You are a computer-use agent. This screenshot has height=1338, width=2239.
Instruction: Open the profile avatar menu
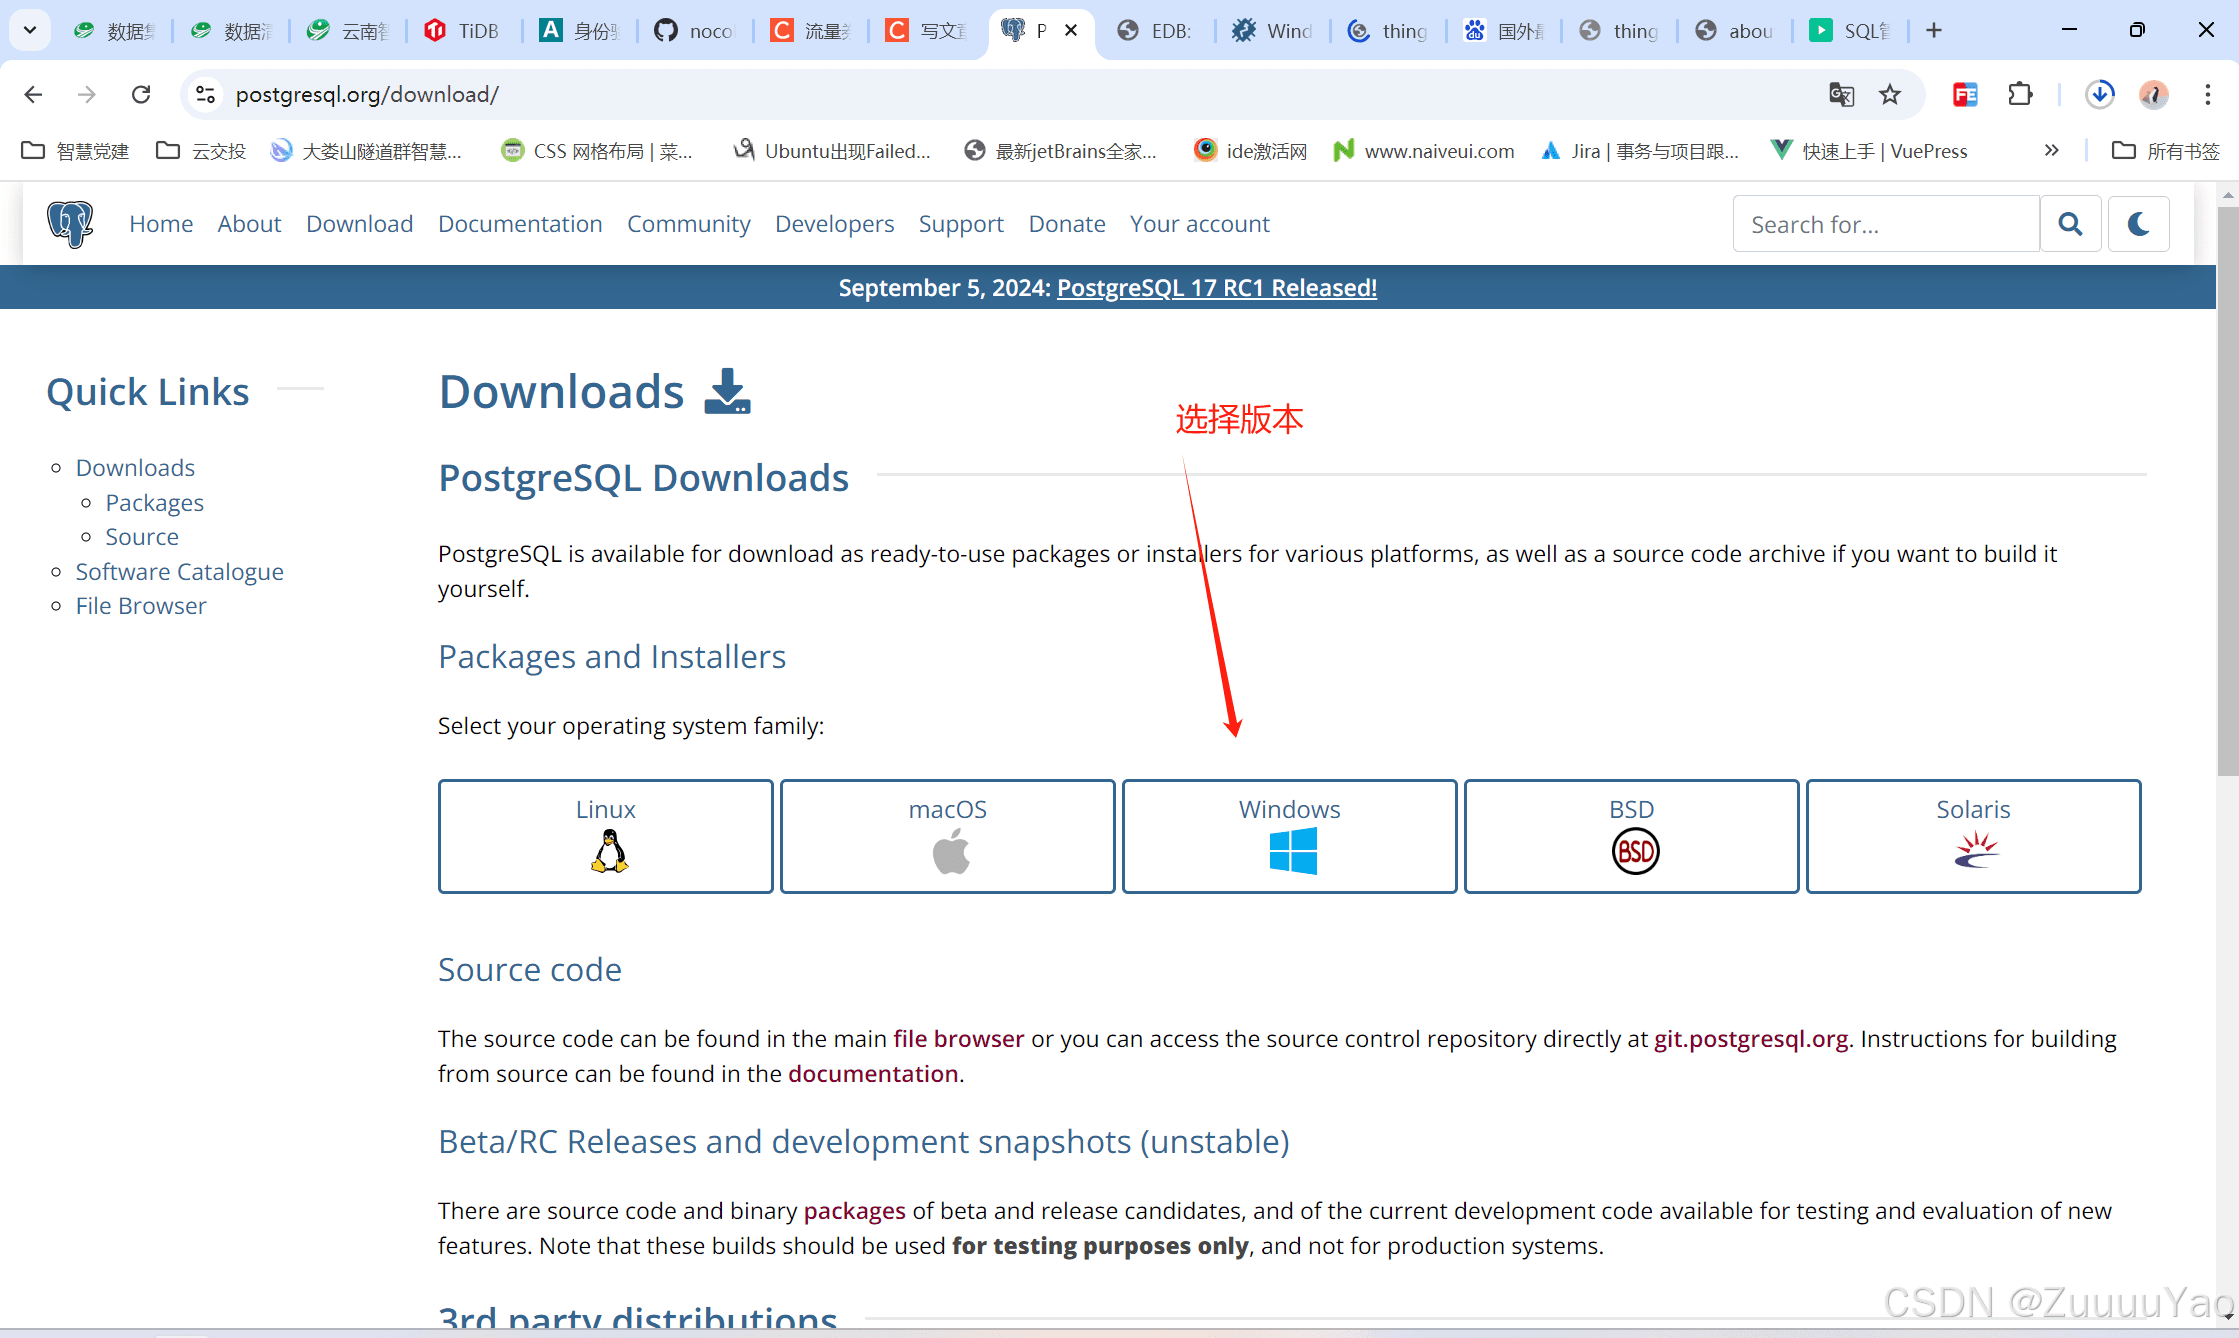coord(2153,94)
